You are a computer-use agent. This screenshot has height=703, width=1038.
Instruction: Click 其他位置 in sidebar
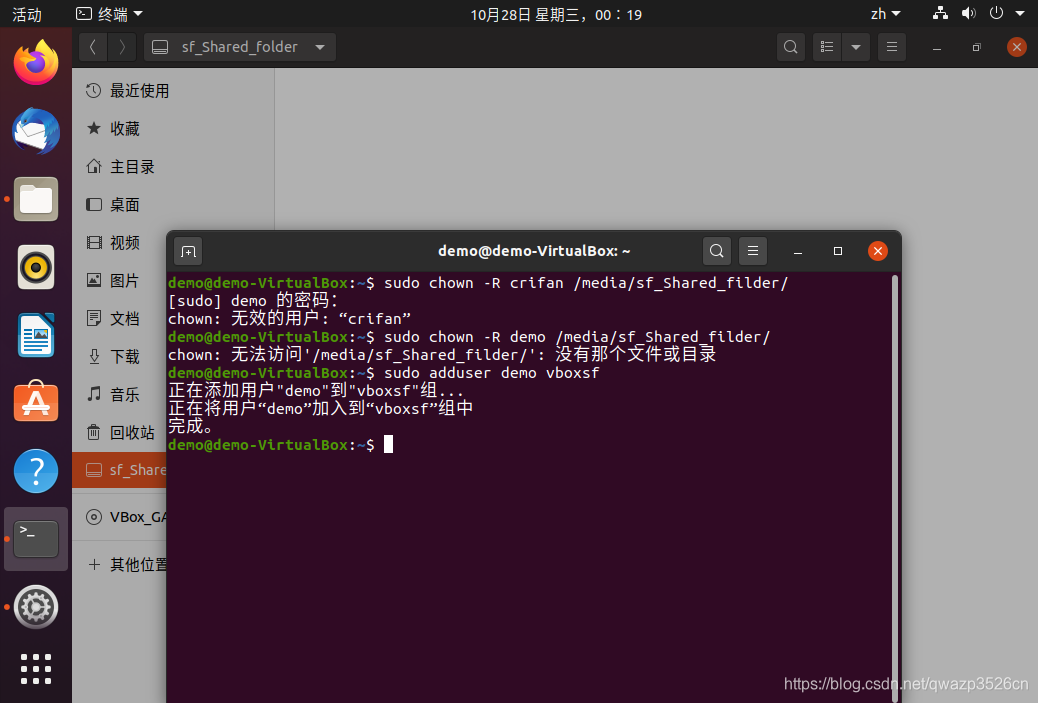click(120, 565)
